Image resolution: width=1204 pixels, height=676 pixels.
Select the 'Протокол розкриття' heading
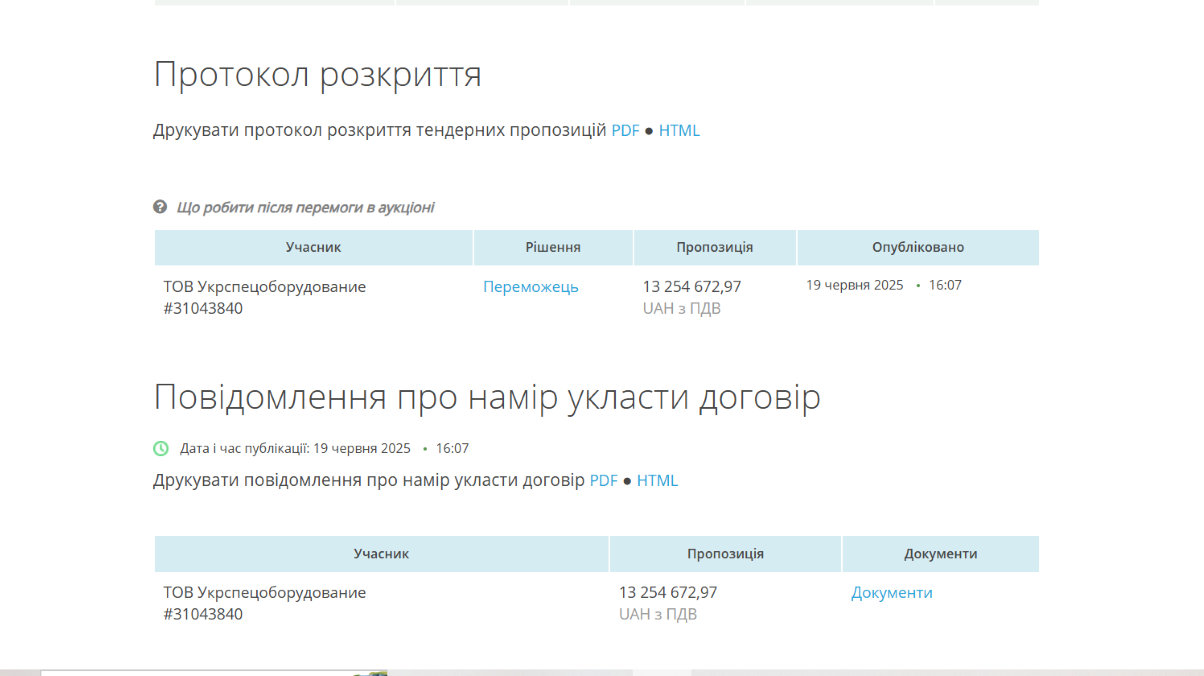pos(318,75)
